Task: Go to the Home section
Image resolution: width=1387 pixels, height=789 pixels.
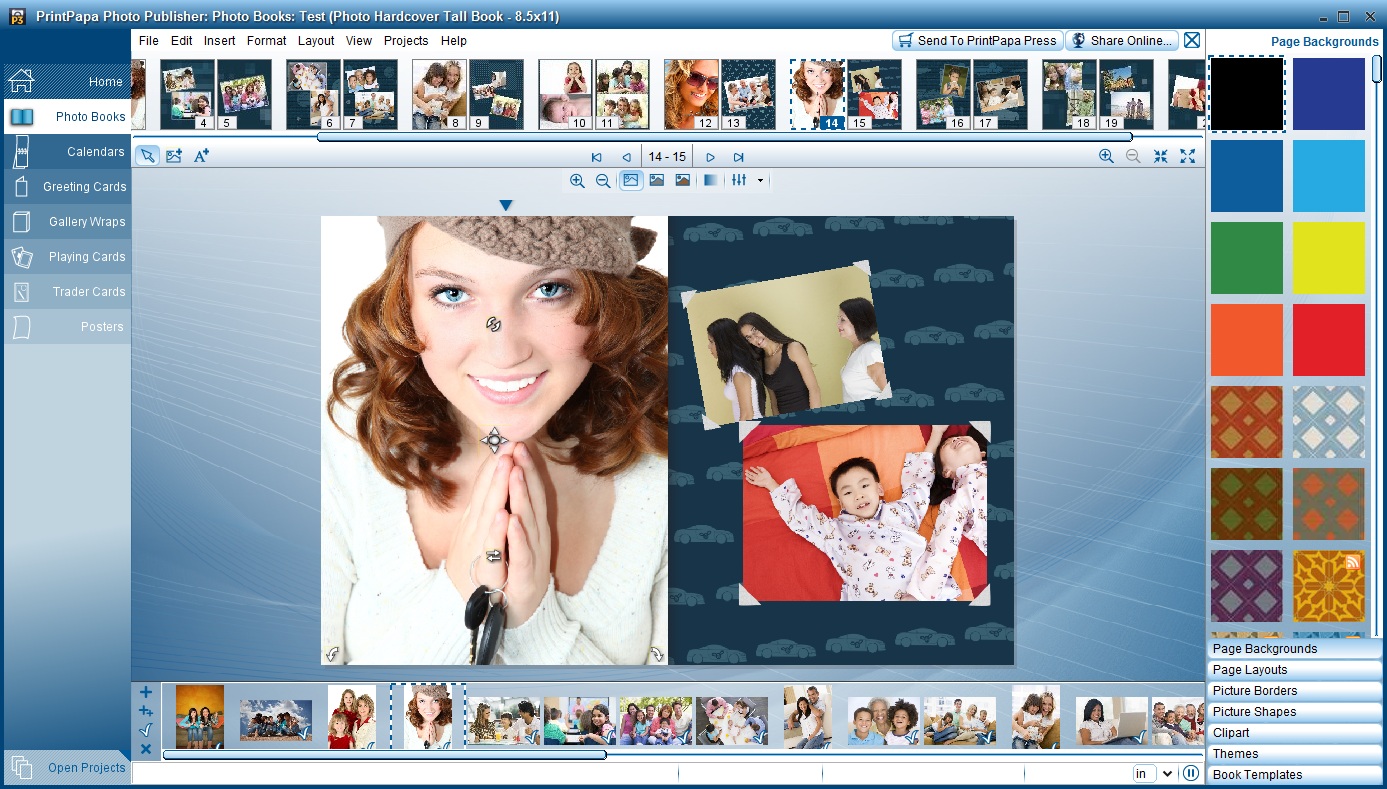Action: pyautogui.click(x=66, y=81)
